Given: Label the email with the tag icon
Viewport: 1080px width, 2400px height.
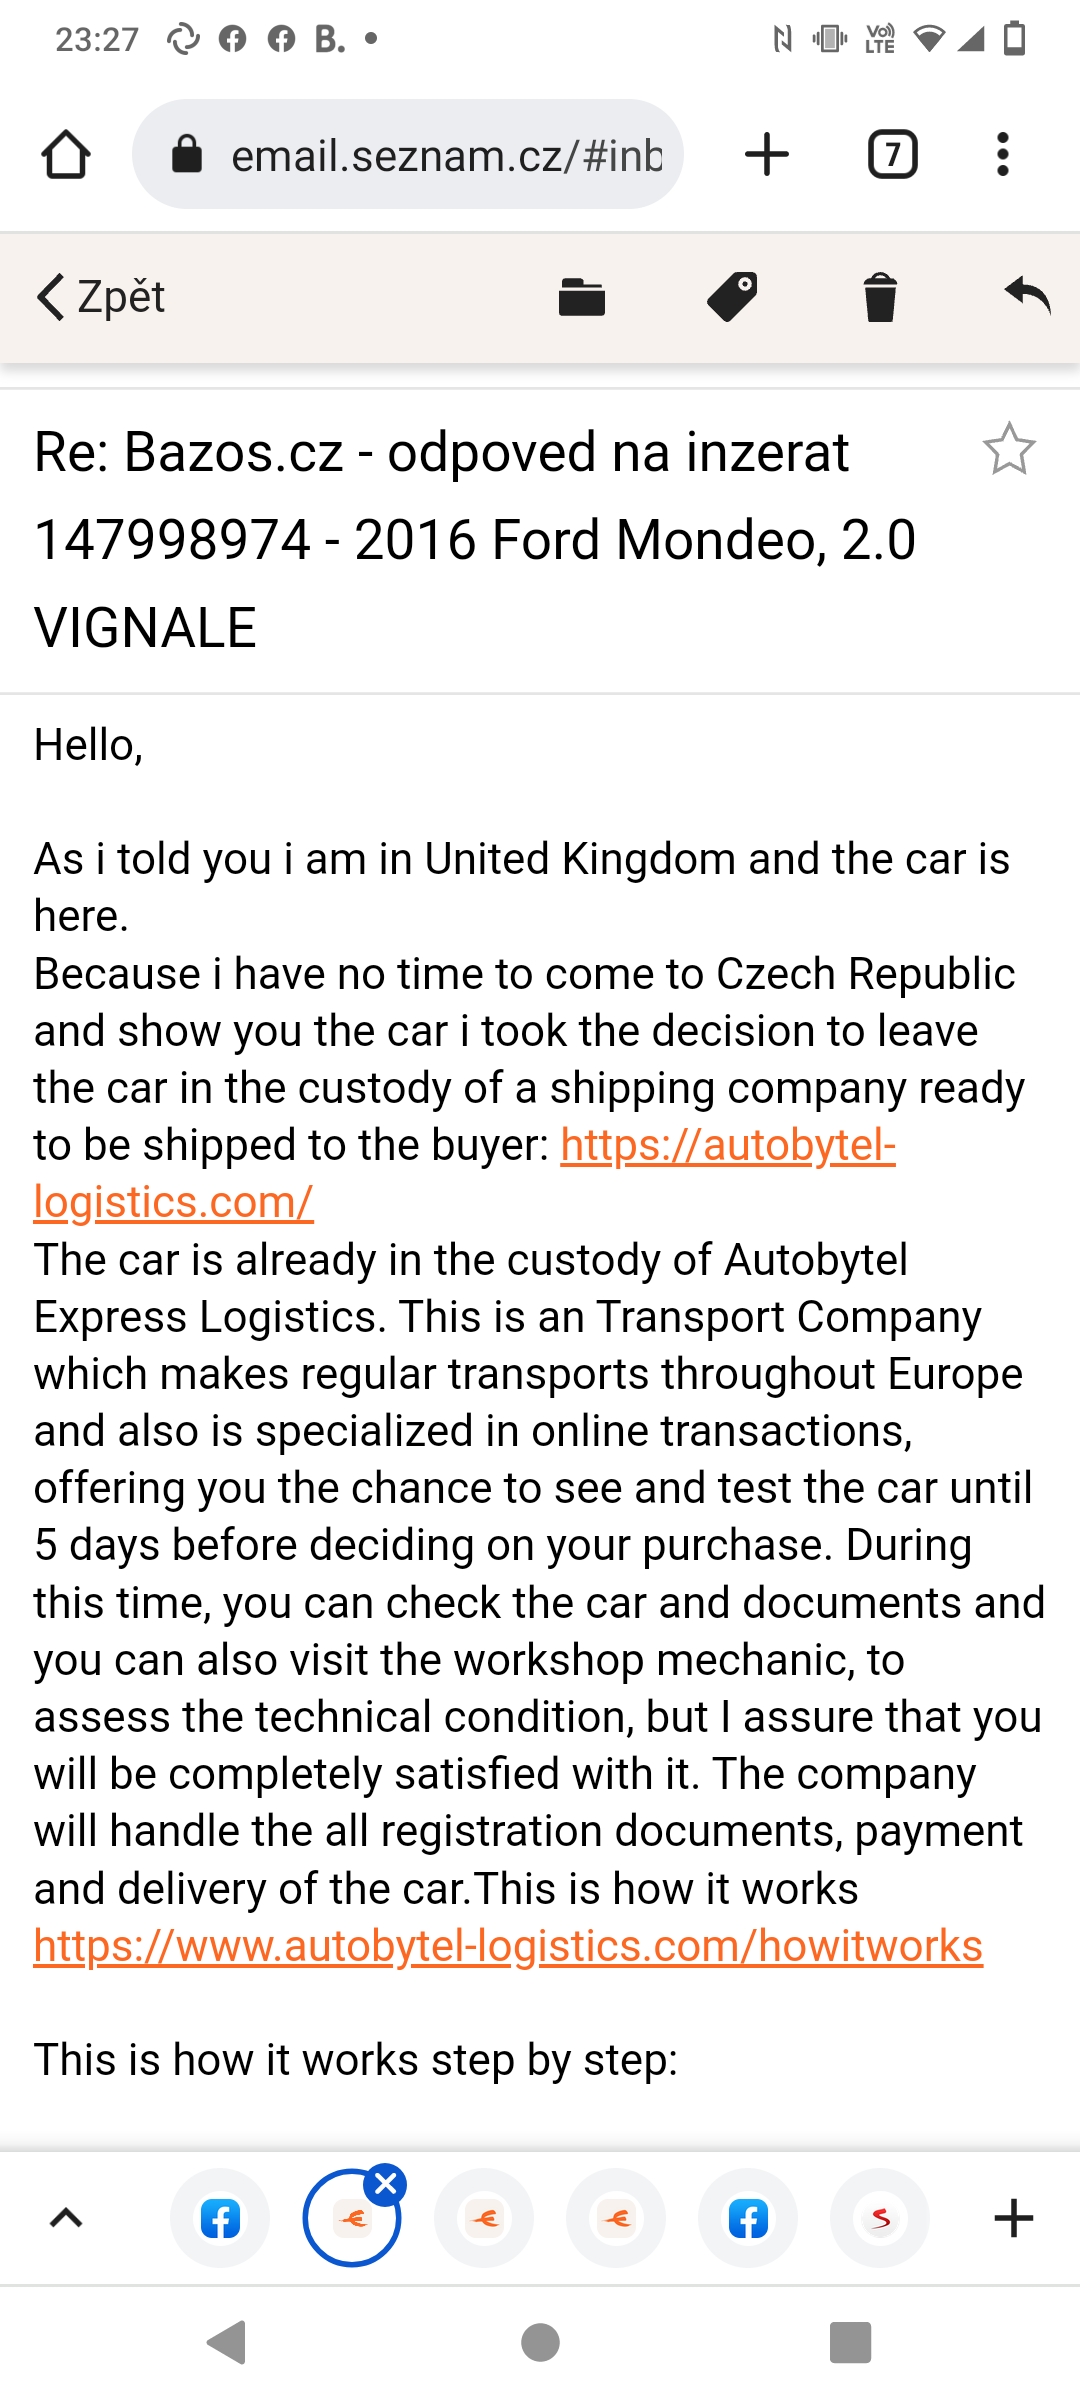Looking at the screenshot, I should 732,297.
